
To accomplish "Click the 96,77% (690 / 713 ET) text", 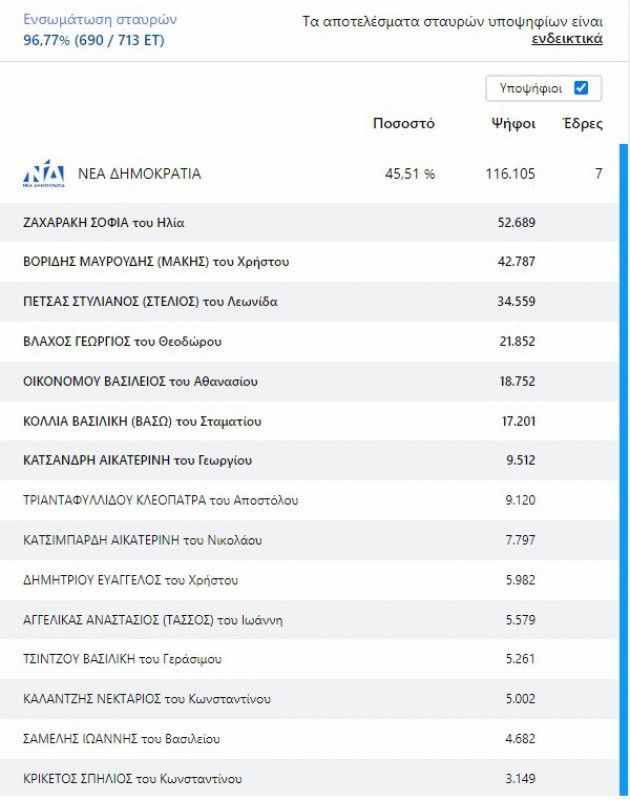I will pyautogui.click(x=94, y=40).
